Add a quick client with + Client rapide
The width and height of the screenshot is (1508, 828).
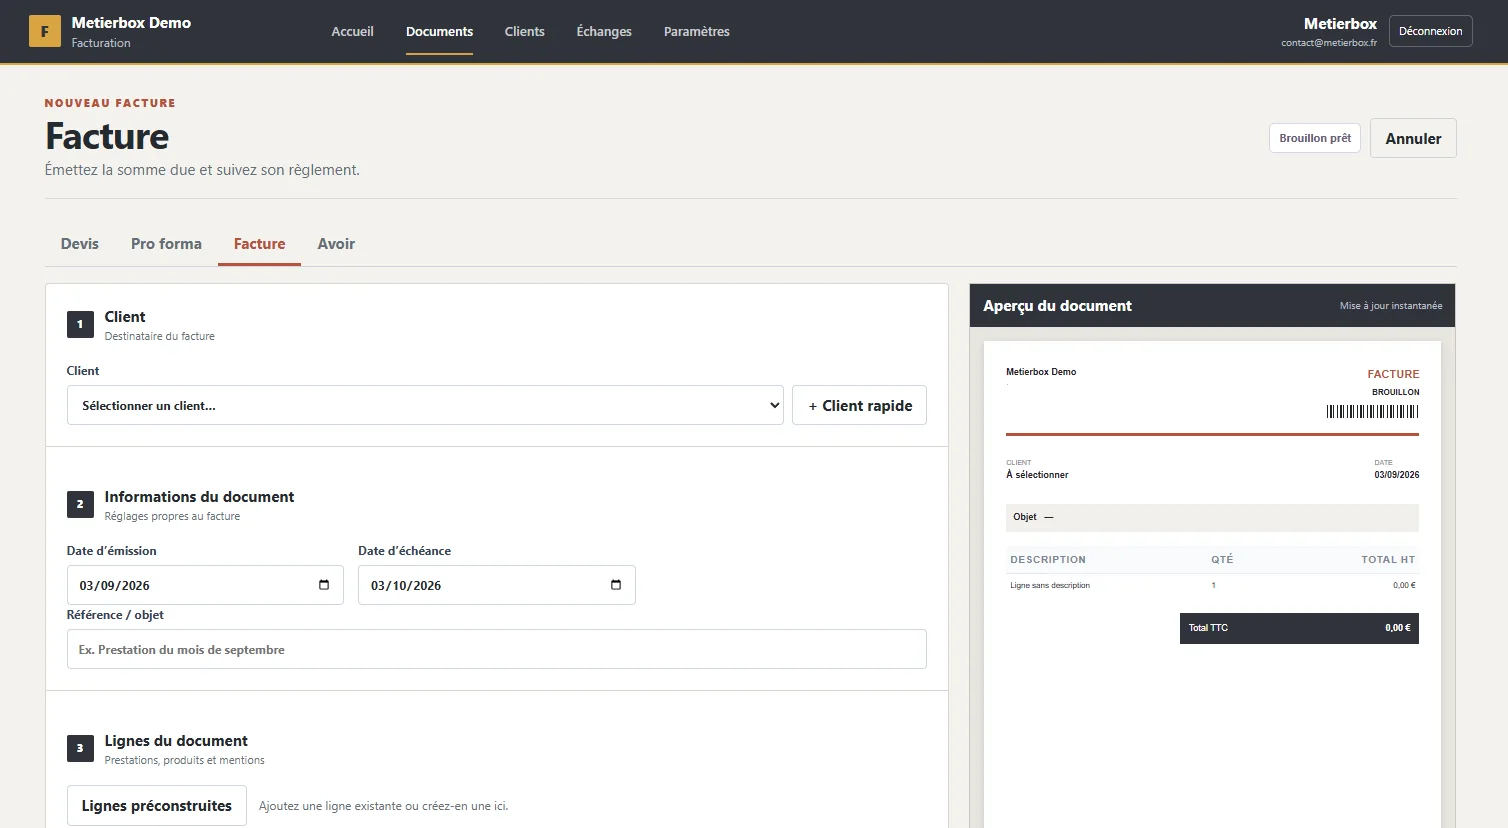pyautogui.click(x=860, y=405)
